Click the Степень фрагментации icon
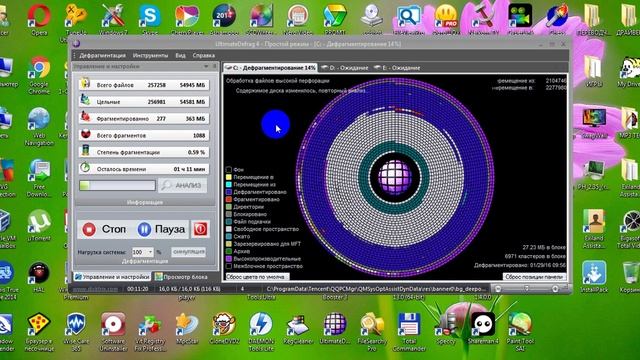Image resolution: width=640 pixels, height=360 pixels. (85, 151)
